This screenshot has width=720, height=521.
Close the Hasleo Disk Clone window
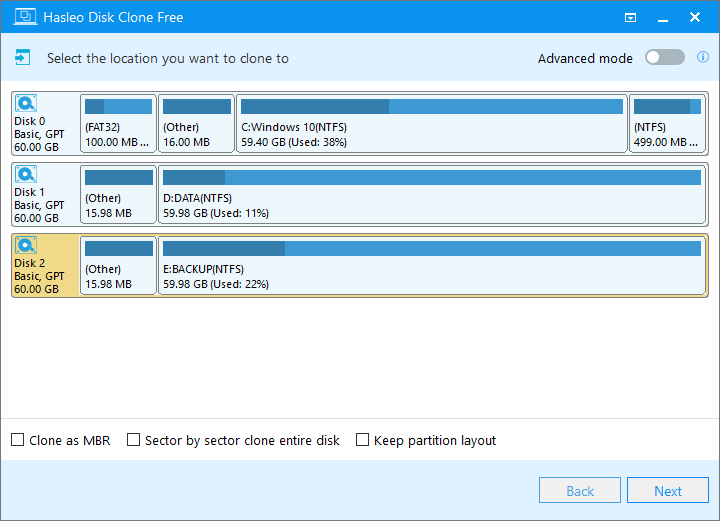[x=695, y=17]
